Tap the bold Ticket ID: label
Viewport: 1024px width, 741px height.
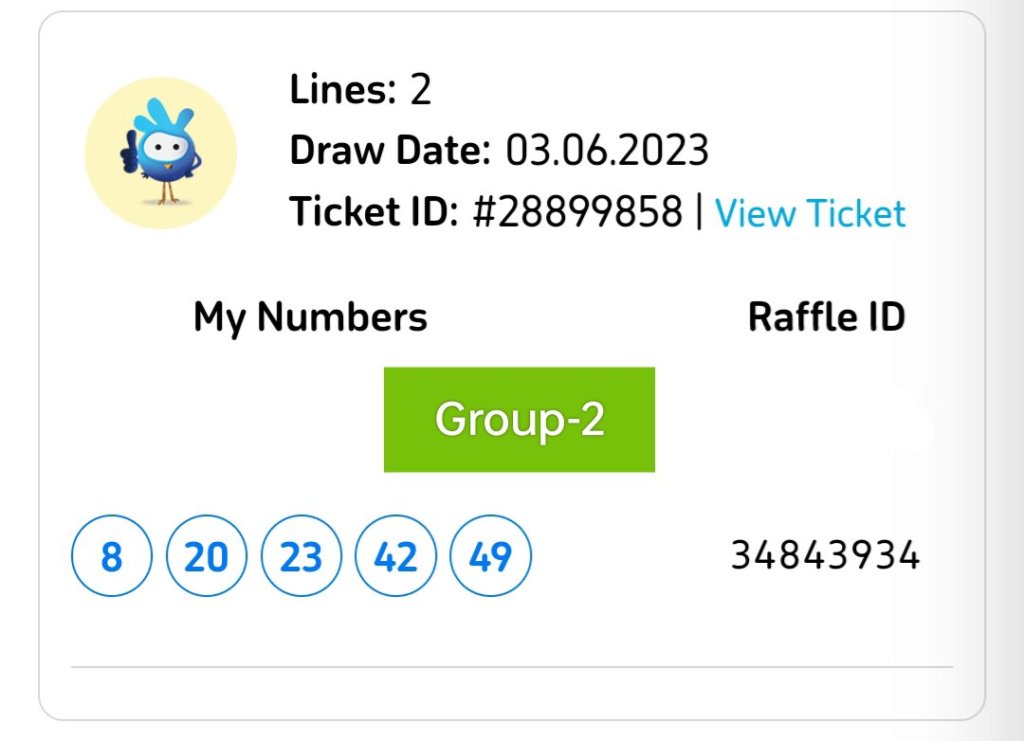coord(374,212)
